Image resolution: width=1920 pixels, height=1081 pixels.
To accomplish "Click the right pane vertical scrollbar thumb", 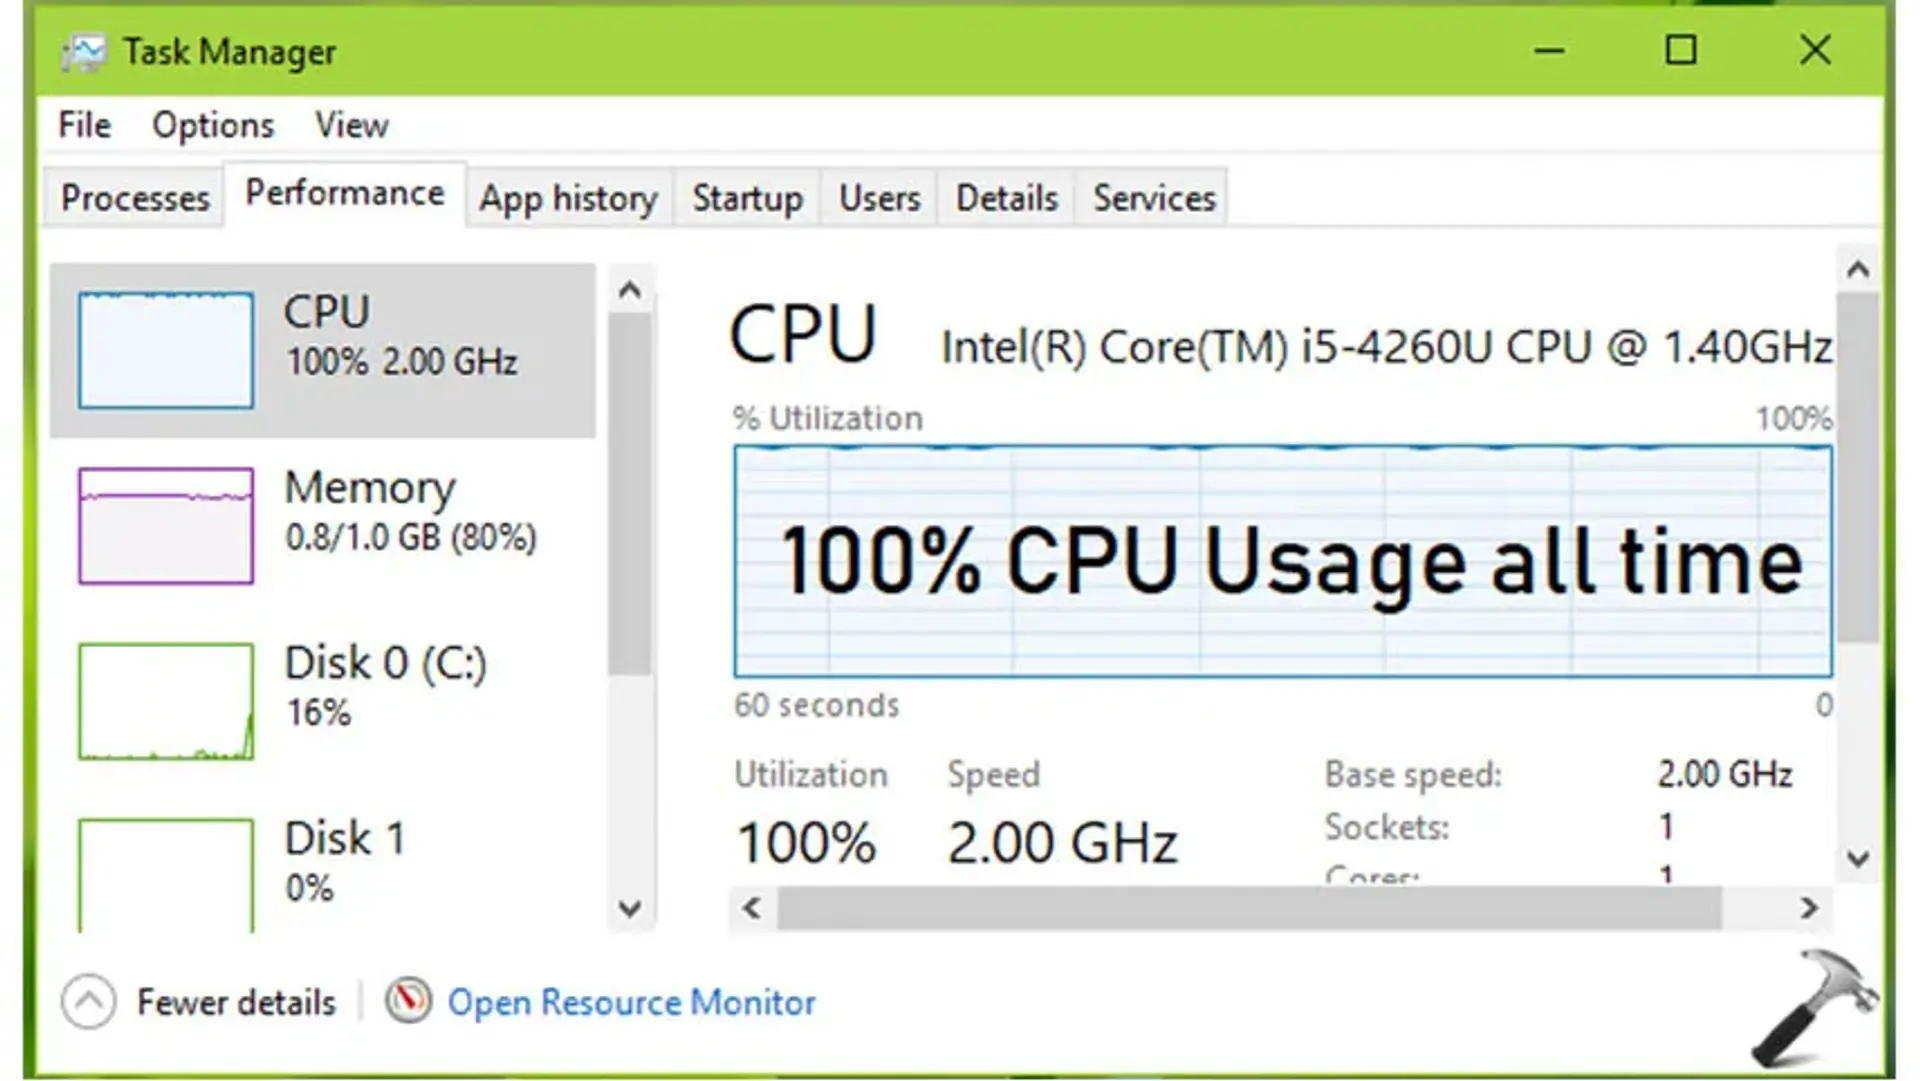I will 1858,467.
